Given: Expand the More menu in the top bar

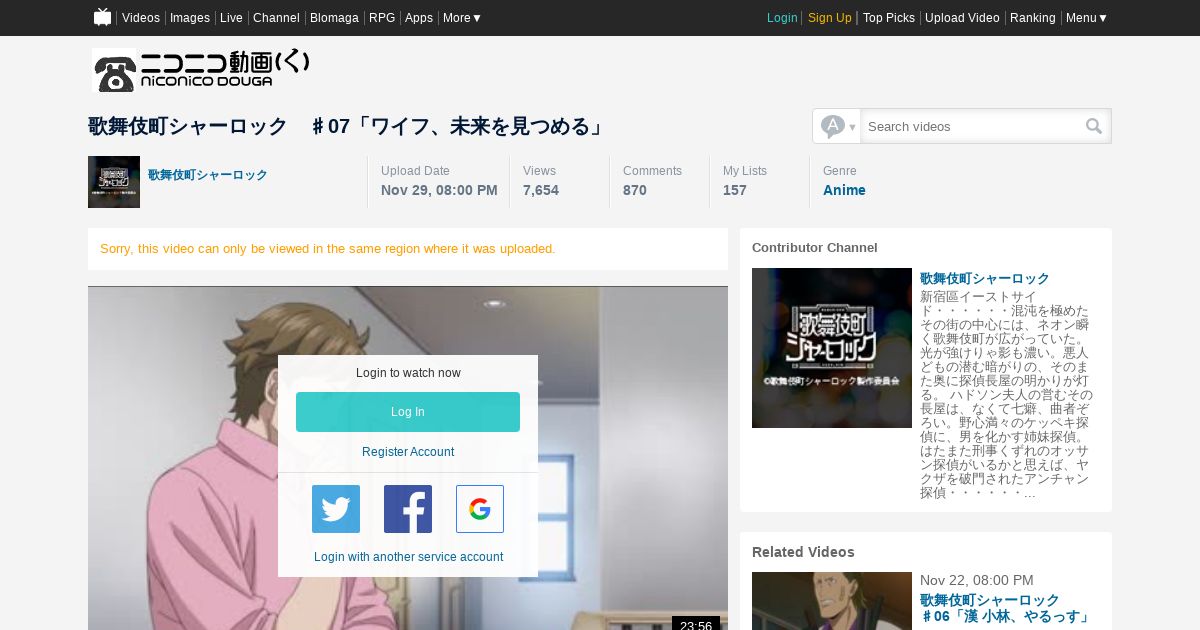Looking at the screenshot, I should tap(462, 18).
